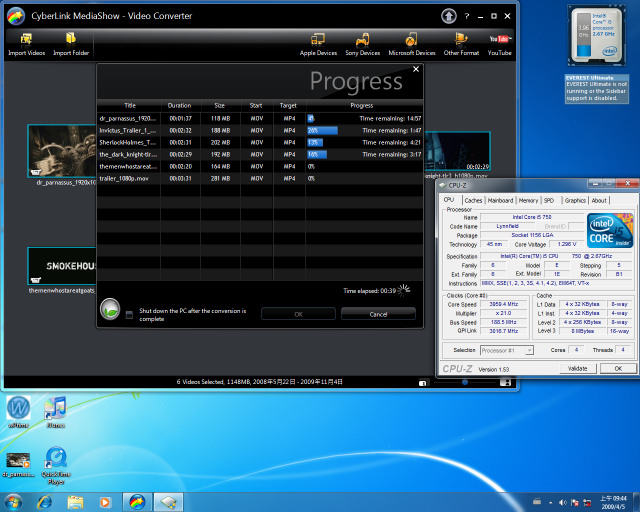Click the upgrade arrow icon in title bar
This screenshot has width=640, height=512.
(x=449, y=16)
